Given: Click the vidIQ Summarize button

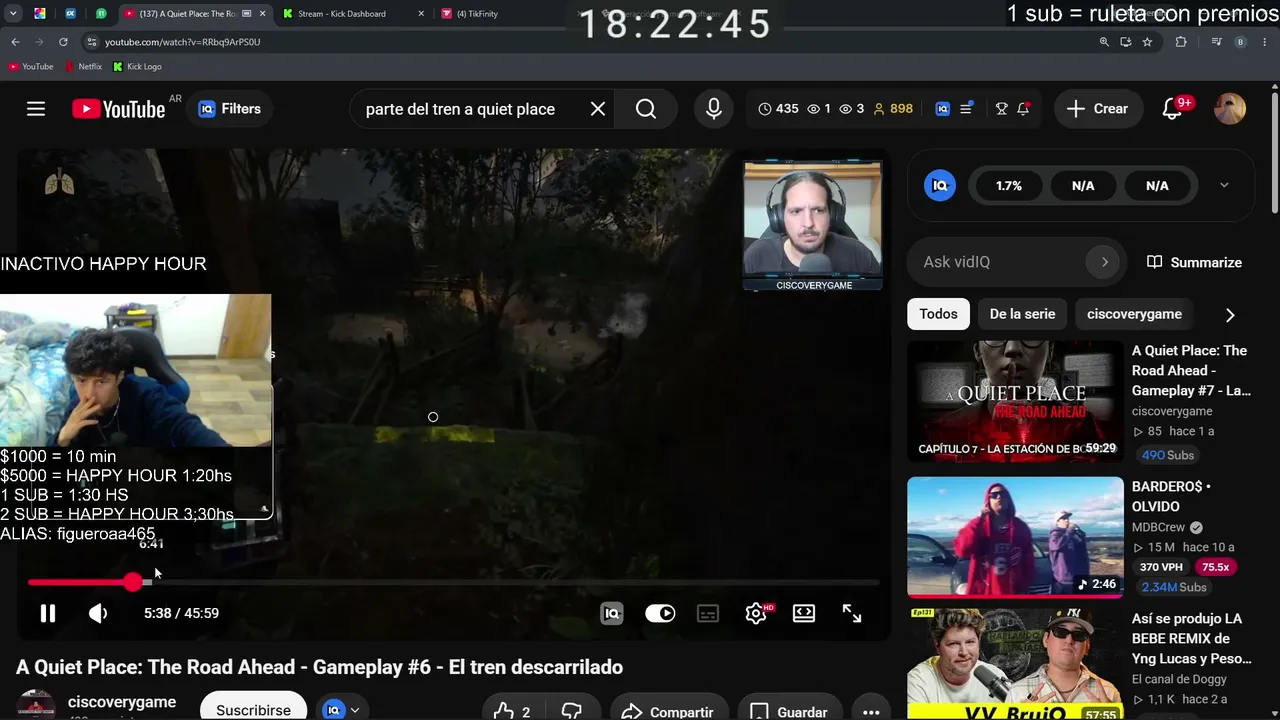Looking at the screenshot, I should pyautogui.click(x=1194, y=262).
